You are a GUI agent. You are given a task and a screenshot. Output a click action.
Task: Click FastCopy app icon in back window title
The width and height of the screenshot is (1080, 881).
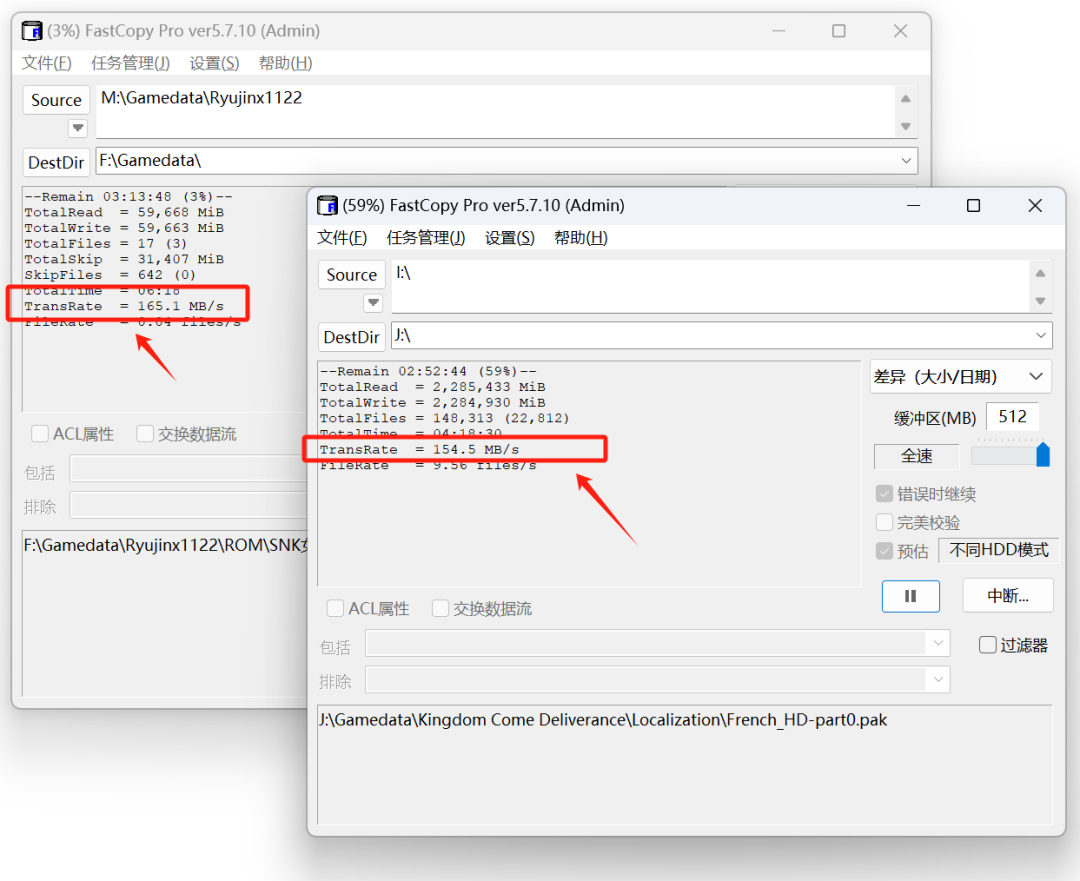(x=32, y=31)
